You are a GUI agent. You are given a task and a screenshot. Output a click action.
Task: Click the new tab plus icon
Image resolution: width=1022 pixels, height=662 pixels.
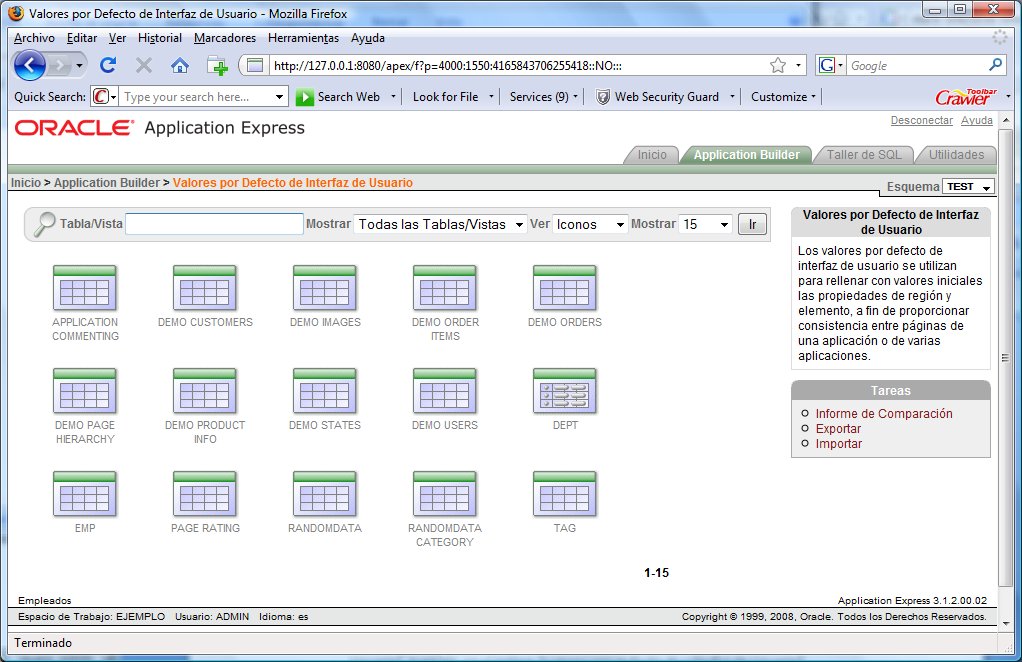(217, 65)
